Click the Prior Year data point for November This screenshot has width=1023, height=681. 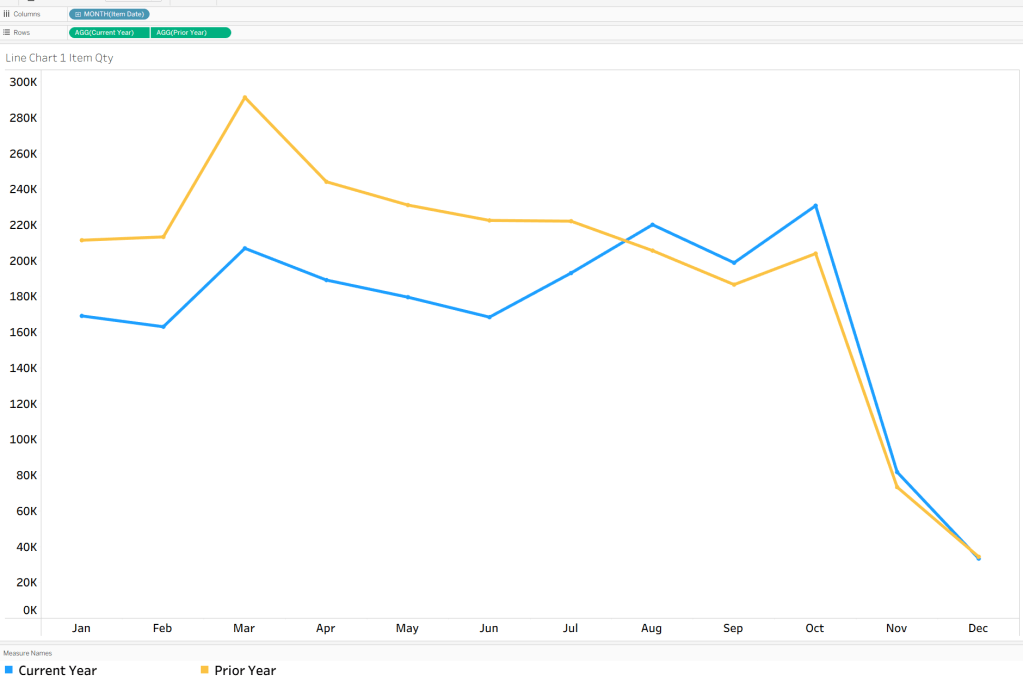tap(897, 487)
